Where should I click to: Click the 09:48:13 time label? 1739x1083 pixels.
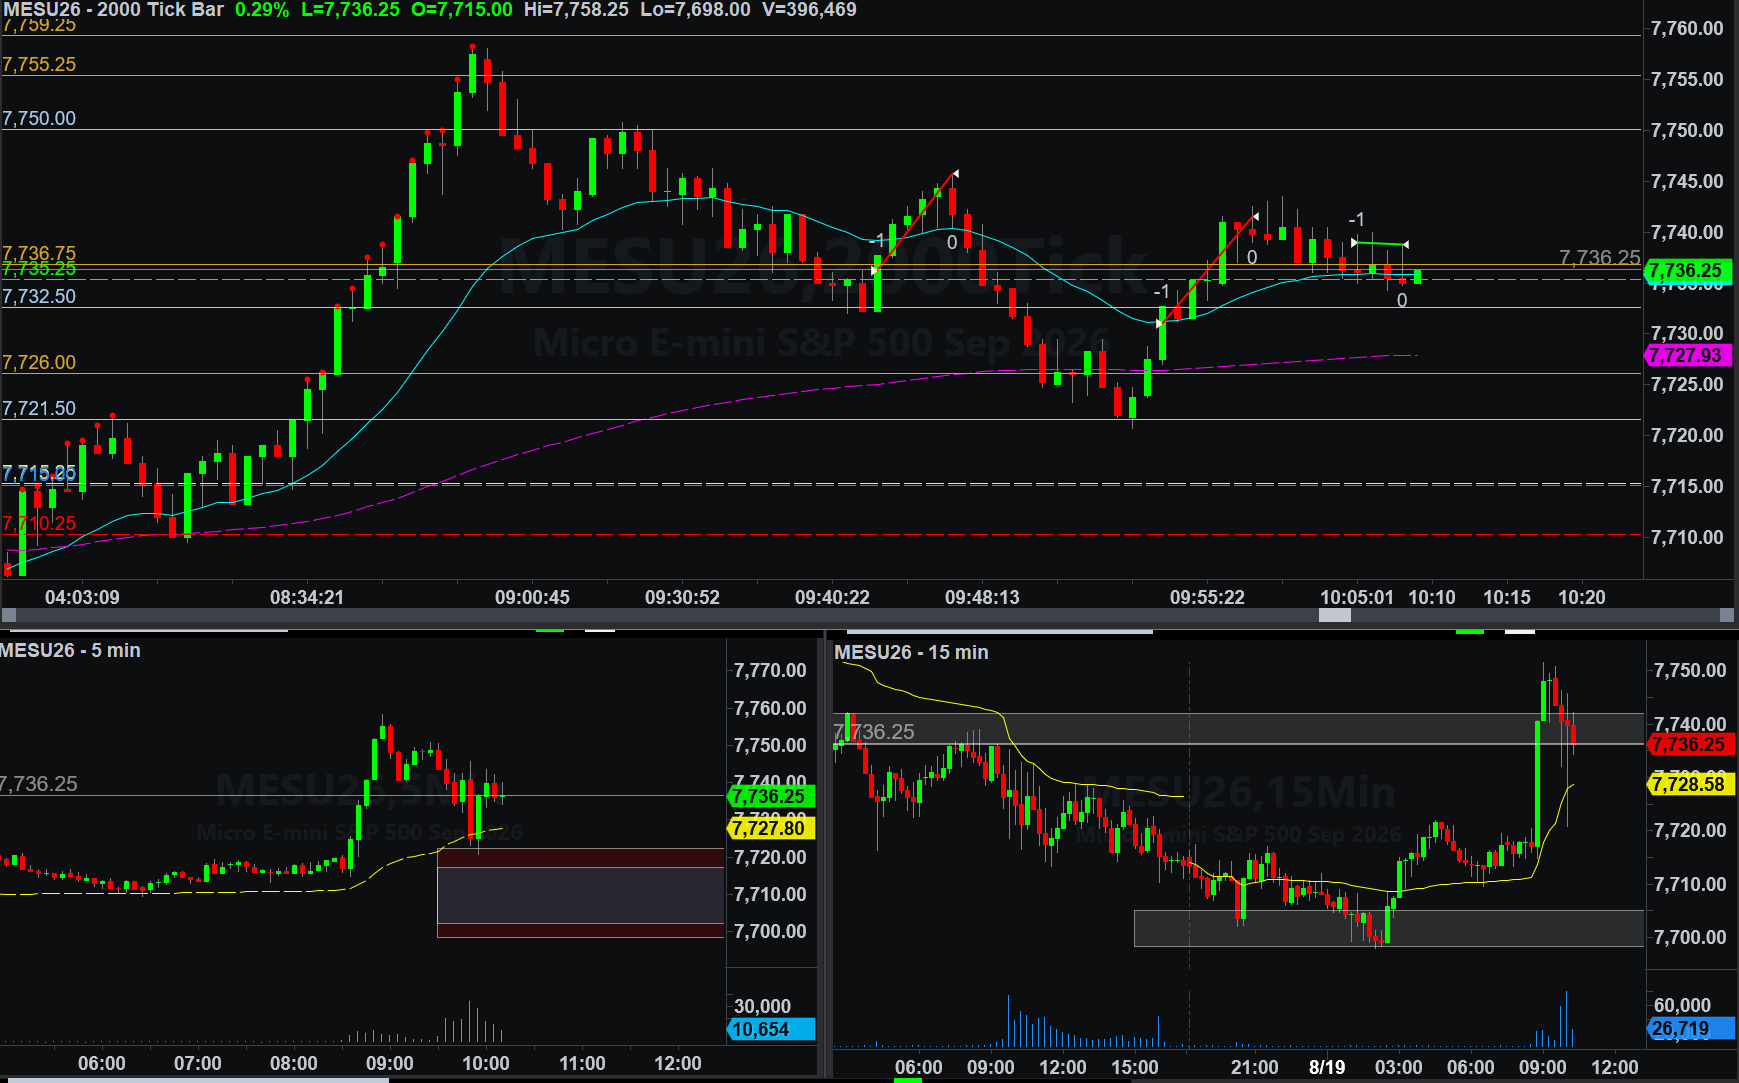click(982, 597)
